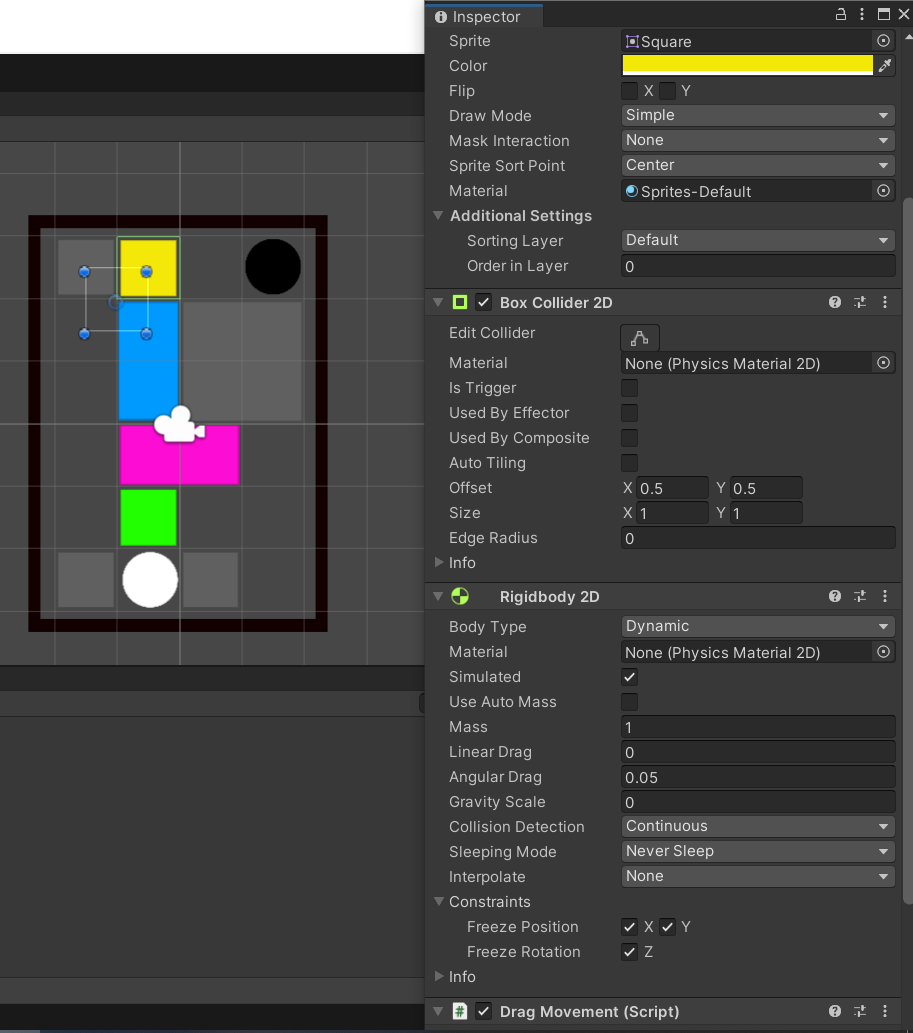The image size is (913, 1033).
Task: Open the Sprite object picker circle
Action: (883, 41)
